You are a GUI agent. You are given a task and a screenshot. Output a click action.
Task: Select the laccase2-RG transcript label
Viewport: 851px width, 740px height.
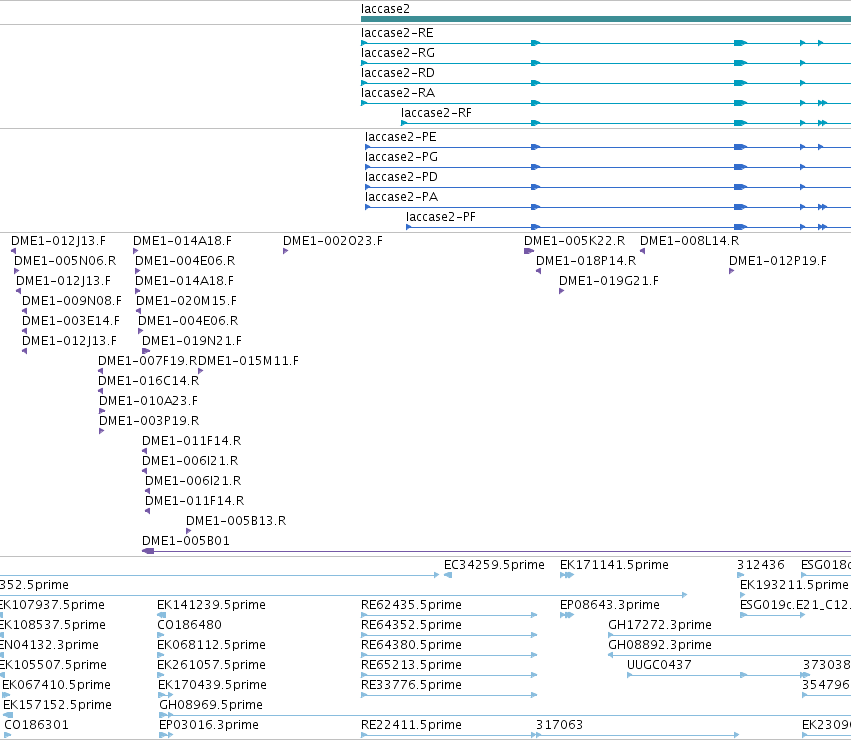(x=398, y=53)
